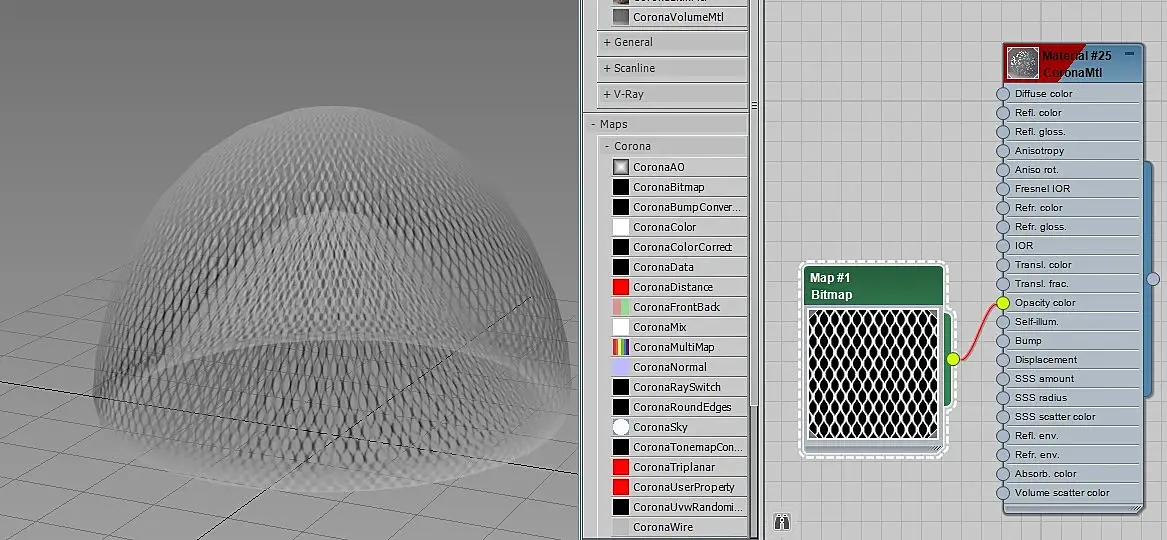Click the CoronaColorCorrect map icon
Viewport: 1167px width, 540px height.
pyautogui.click(x=621, y=247)
